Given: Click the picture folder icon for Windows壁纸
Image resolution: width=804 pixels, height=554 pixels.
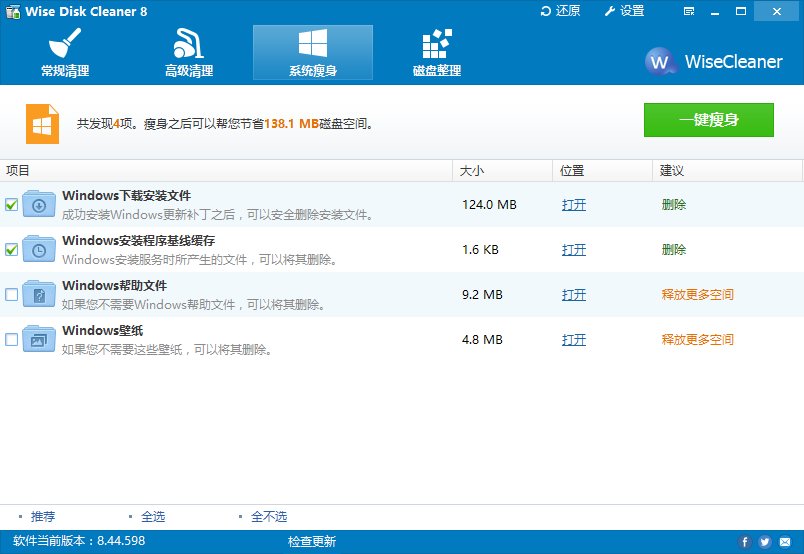Looking at the screenshot, I should click(x=39, y=339).
